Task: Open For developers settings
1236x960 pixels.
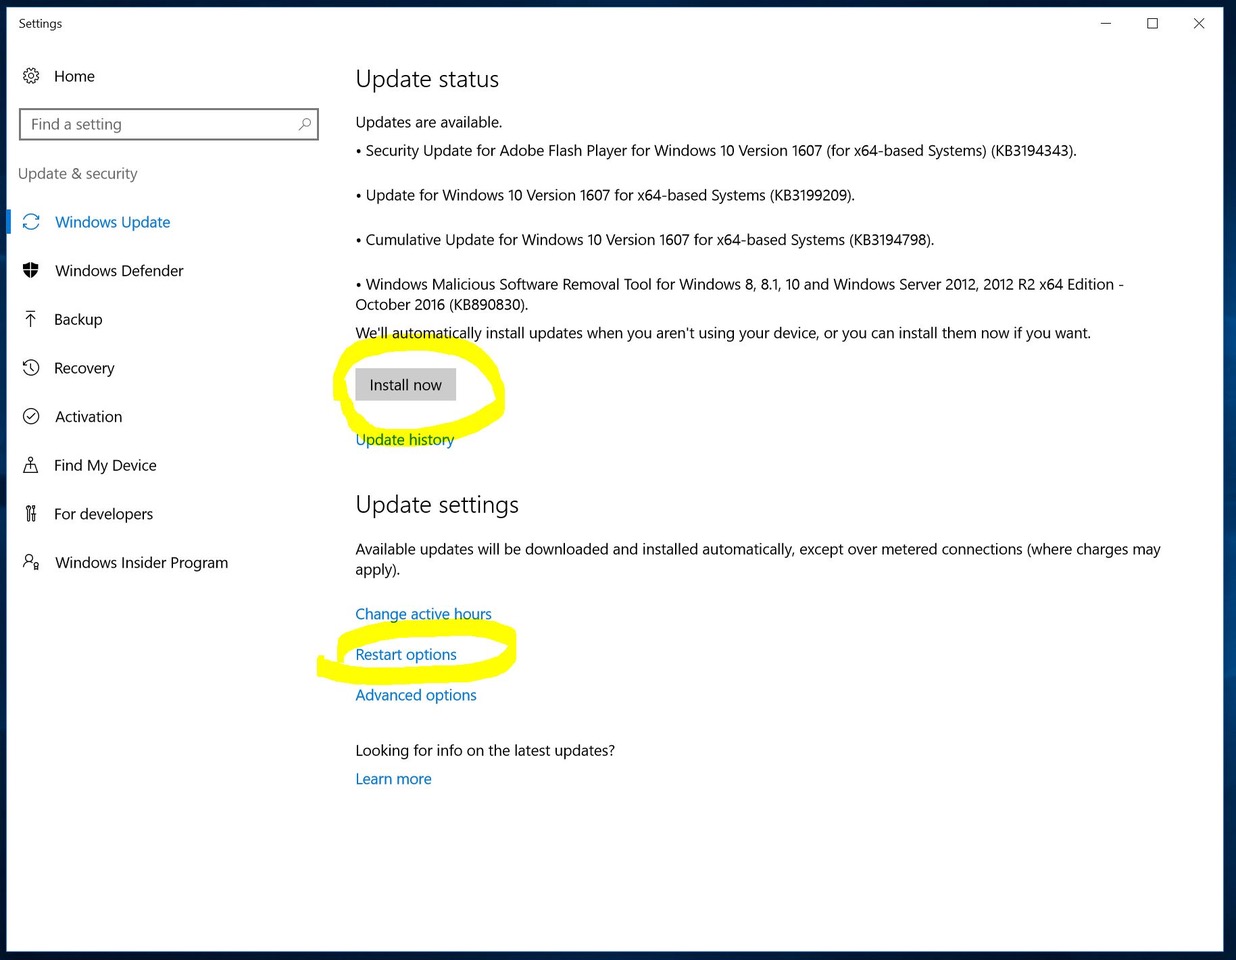Action: (103, 514)
